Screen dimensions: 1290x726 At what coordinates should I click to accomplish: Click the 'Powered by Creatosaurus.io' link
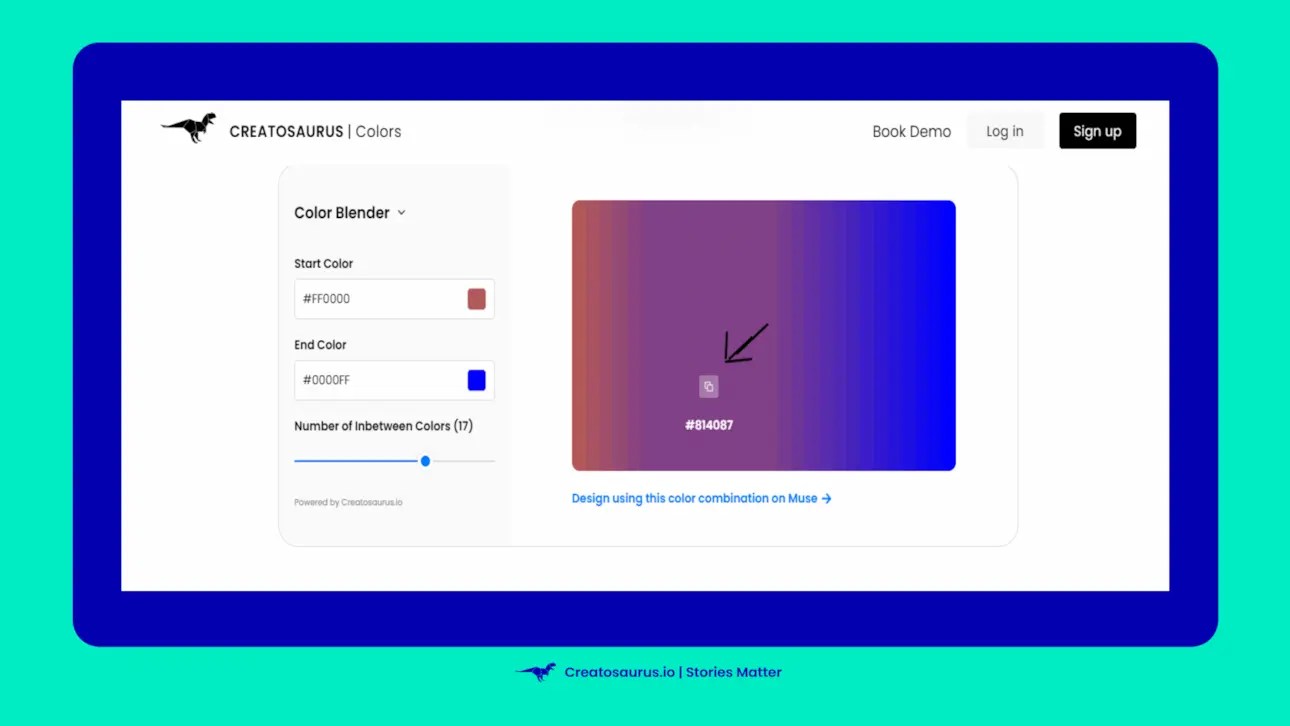(348, 502)
